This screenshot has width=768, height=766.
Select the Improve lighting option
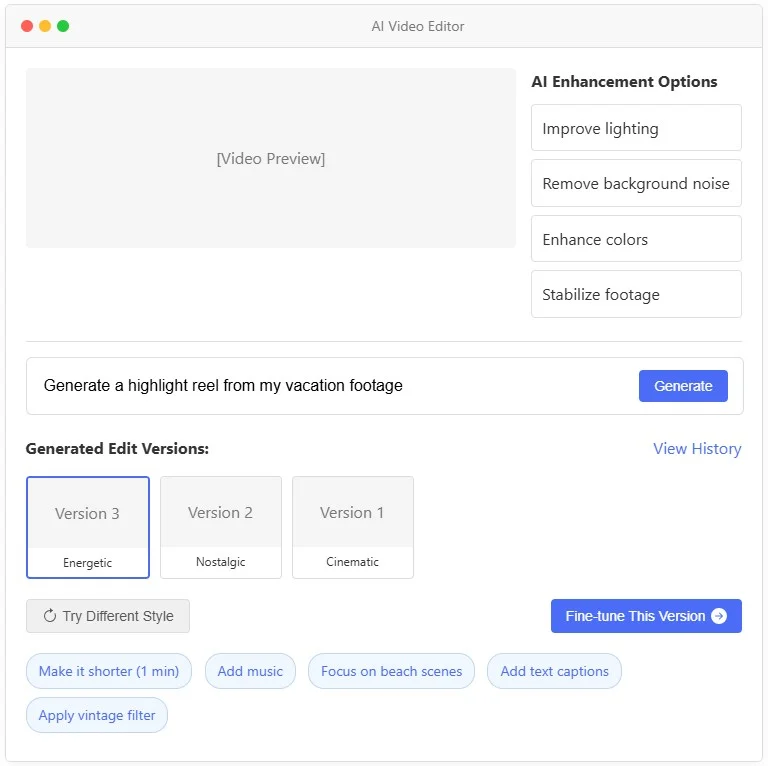[x=636, y=128]
